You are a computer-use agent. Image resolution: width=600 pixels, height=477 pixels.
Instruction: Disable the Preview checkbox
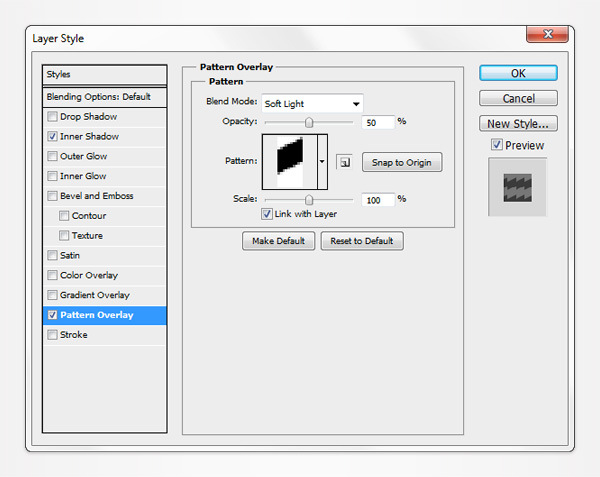point(497,145)
